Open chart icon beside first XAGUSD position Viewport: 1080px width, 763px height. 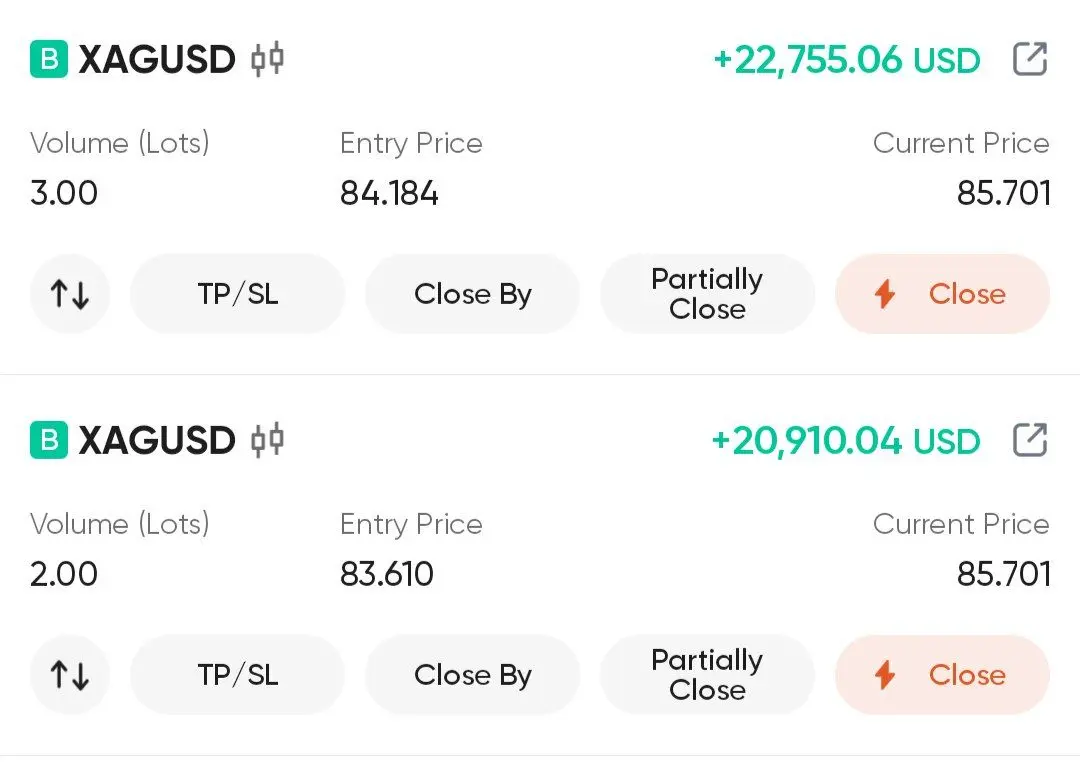click(x=267, y=60)
